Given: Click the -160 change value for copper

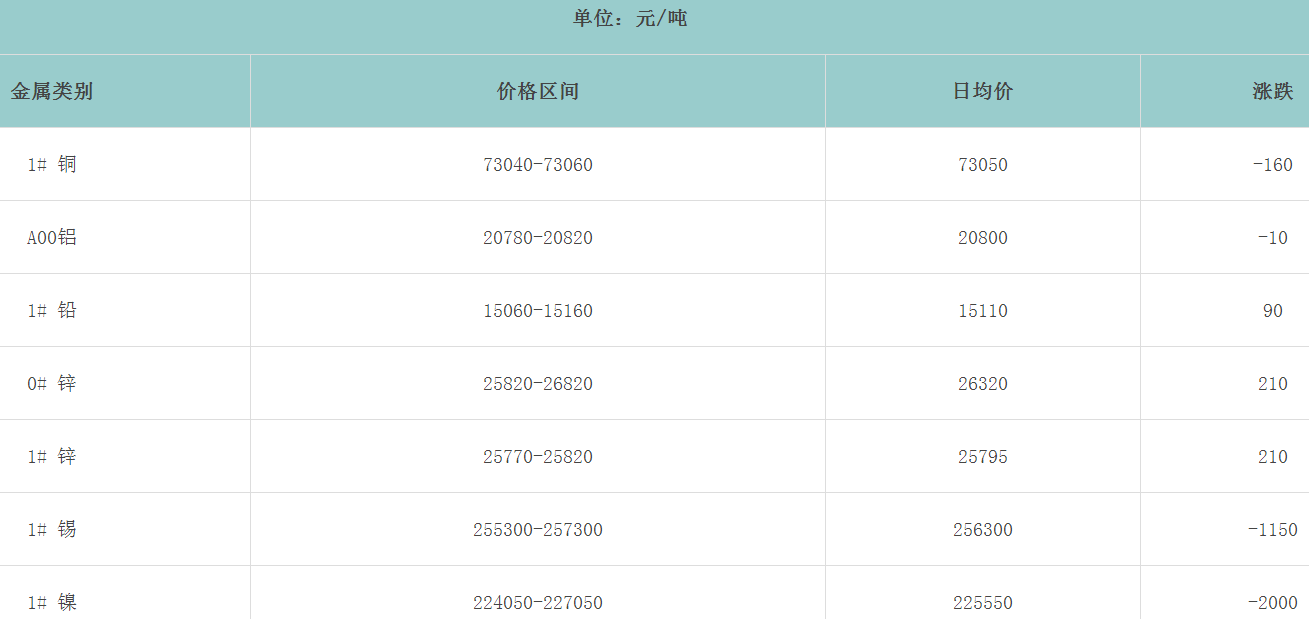Looking at the screenshot, I should pyautogui.click(x=1272, y=165).
